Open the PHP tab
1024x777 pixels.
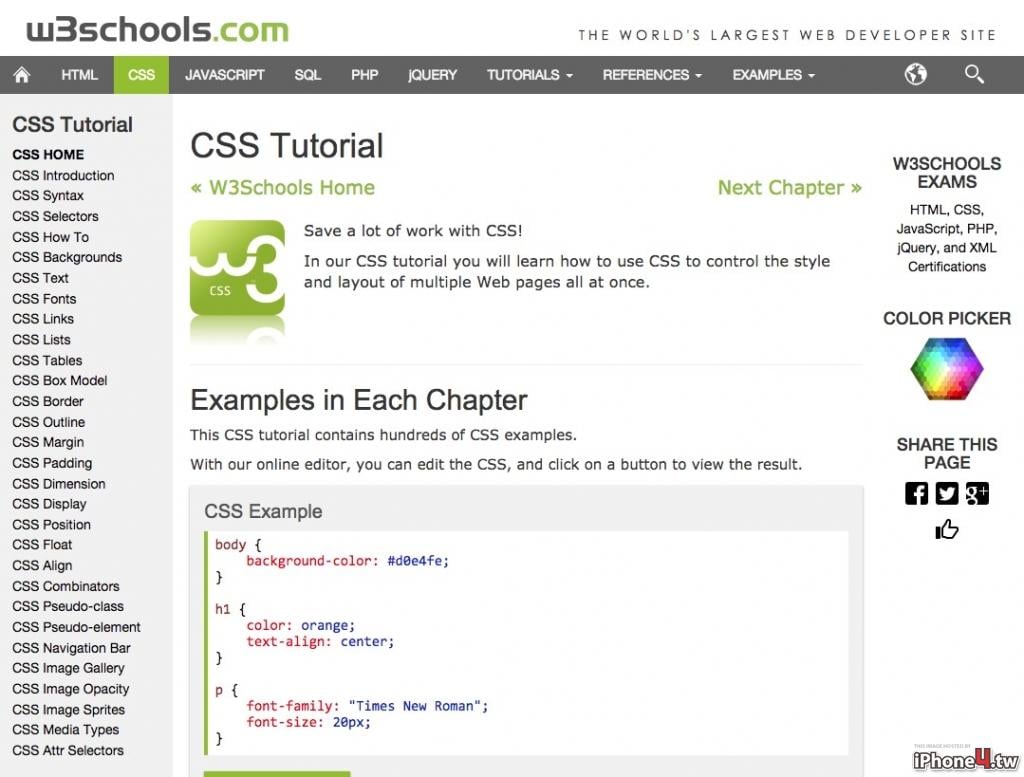click(x=364, y=75)
